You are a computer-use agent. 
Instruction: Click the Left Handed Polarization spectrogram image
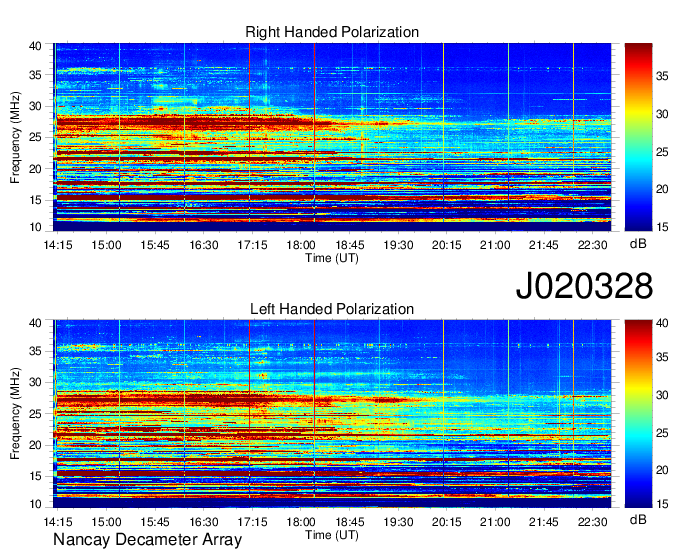(332, 414)
